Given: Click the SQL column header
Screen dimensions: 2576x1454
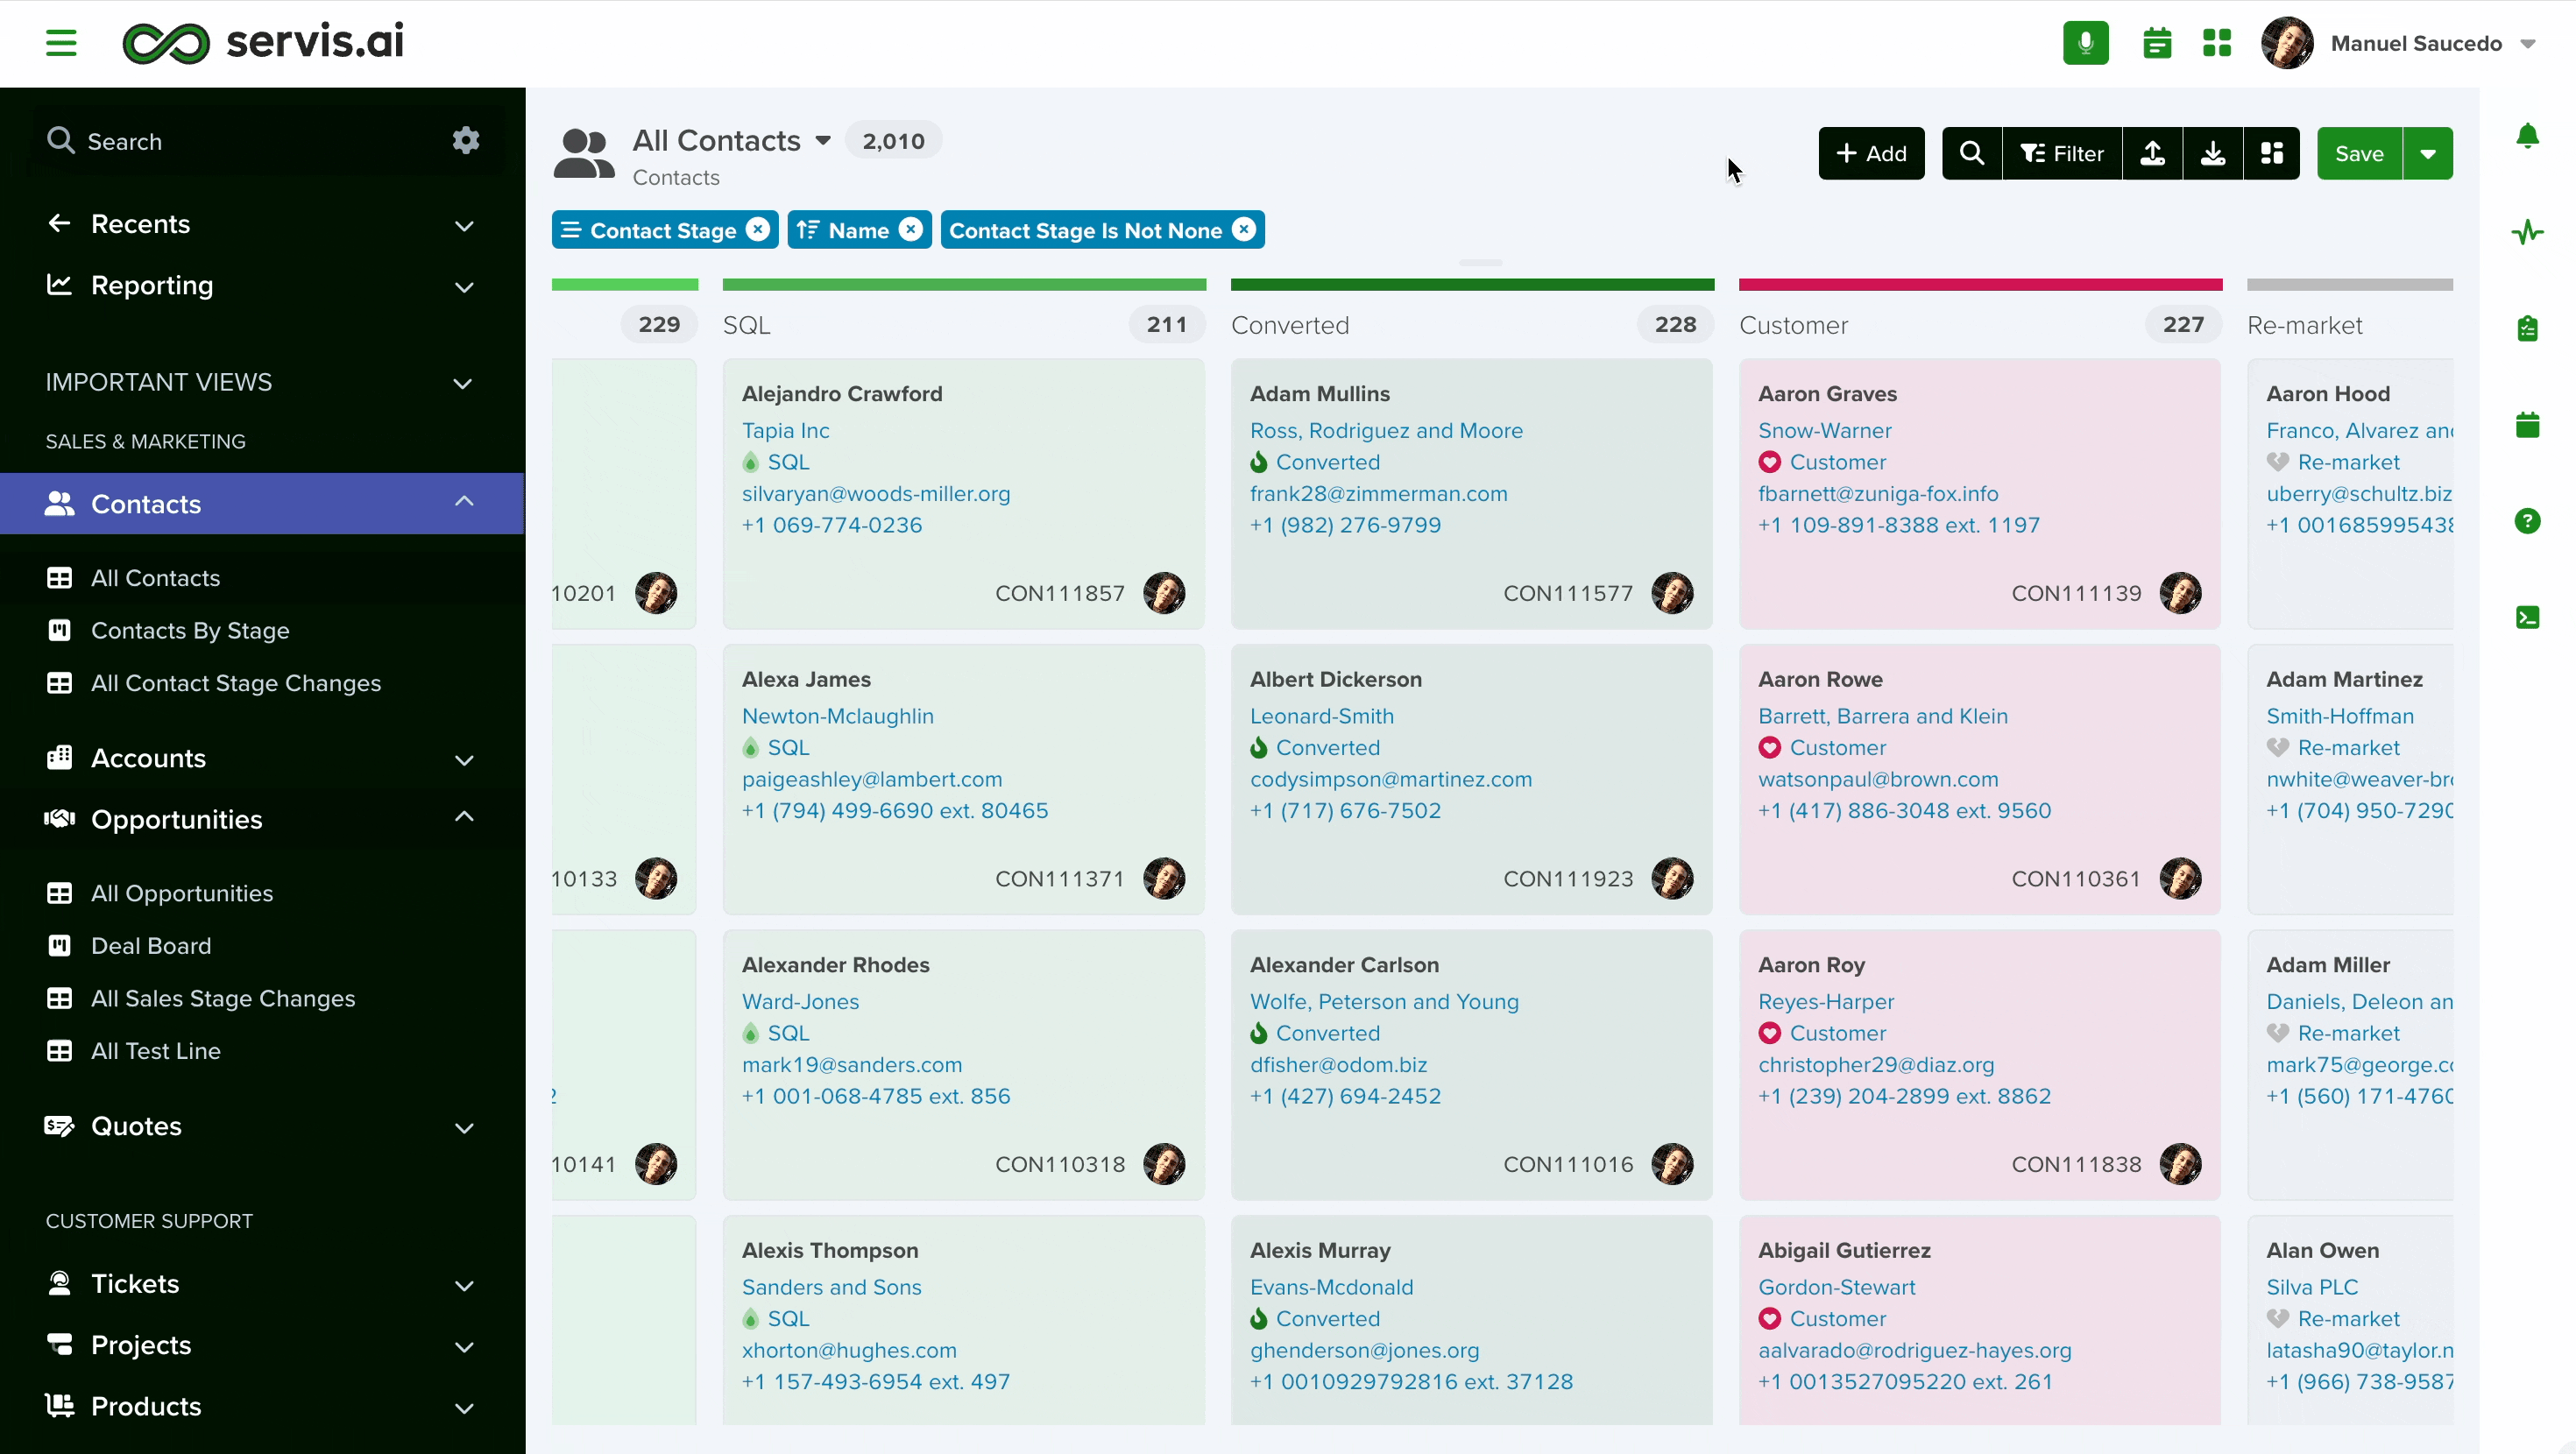Looking at the screenshot, I should tap(747, 325).
